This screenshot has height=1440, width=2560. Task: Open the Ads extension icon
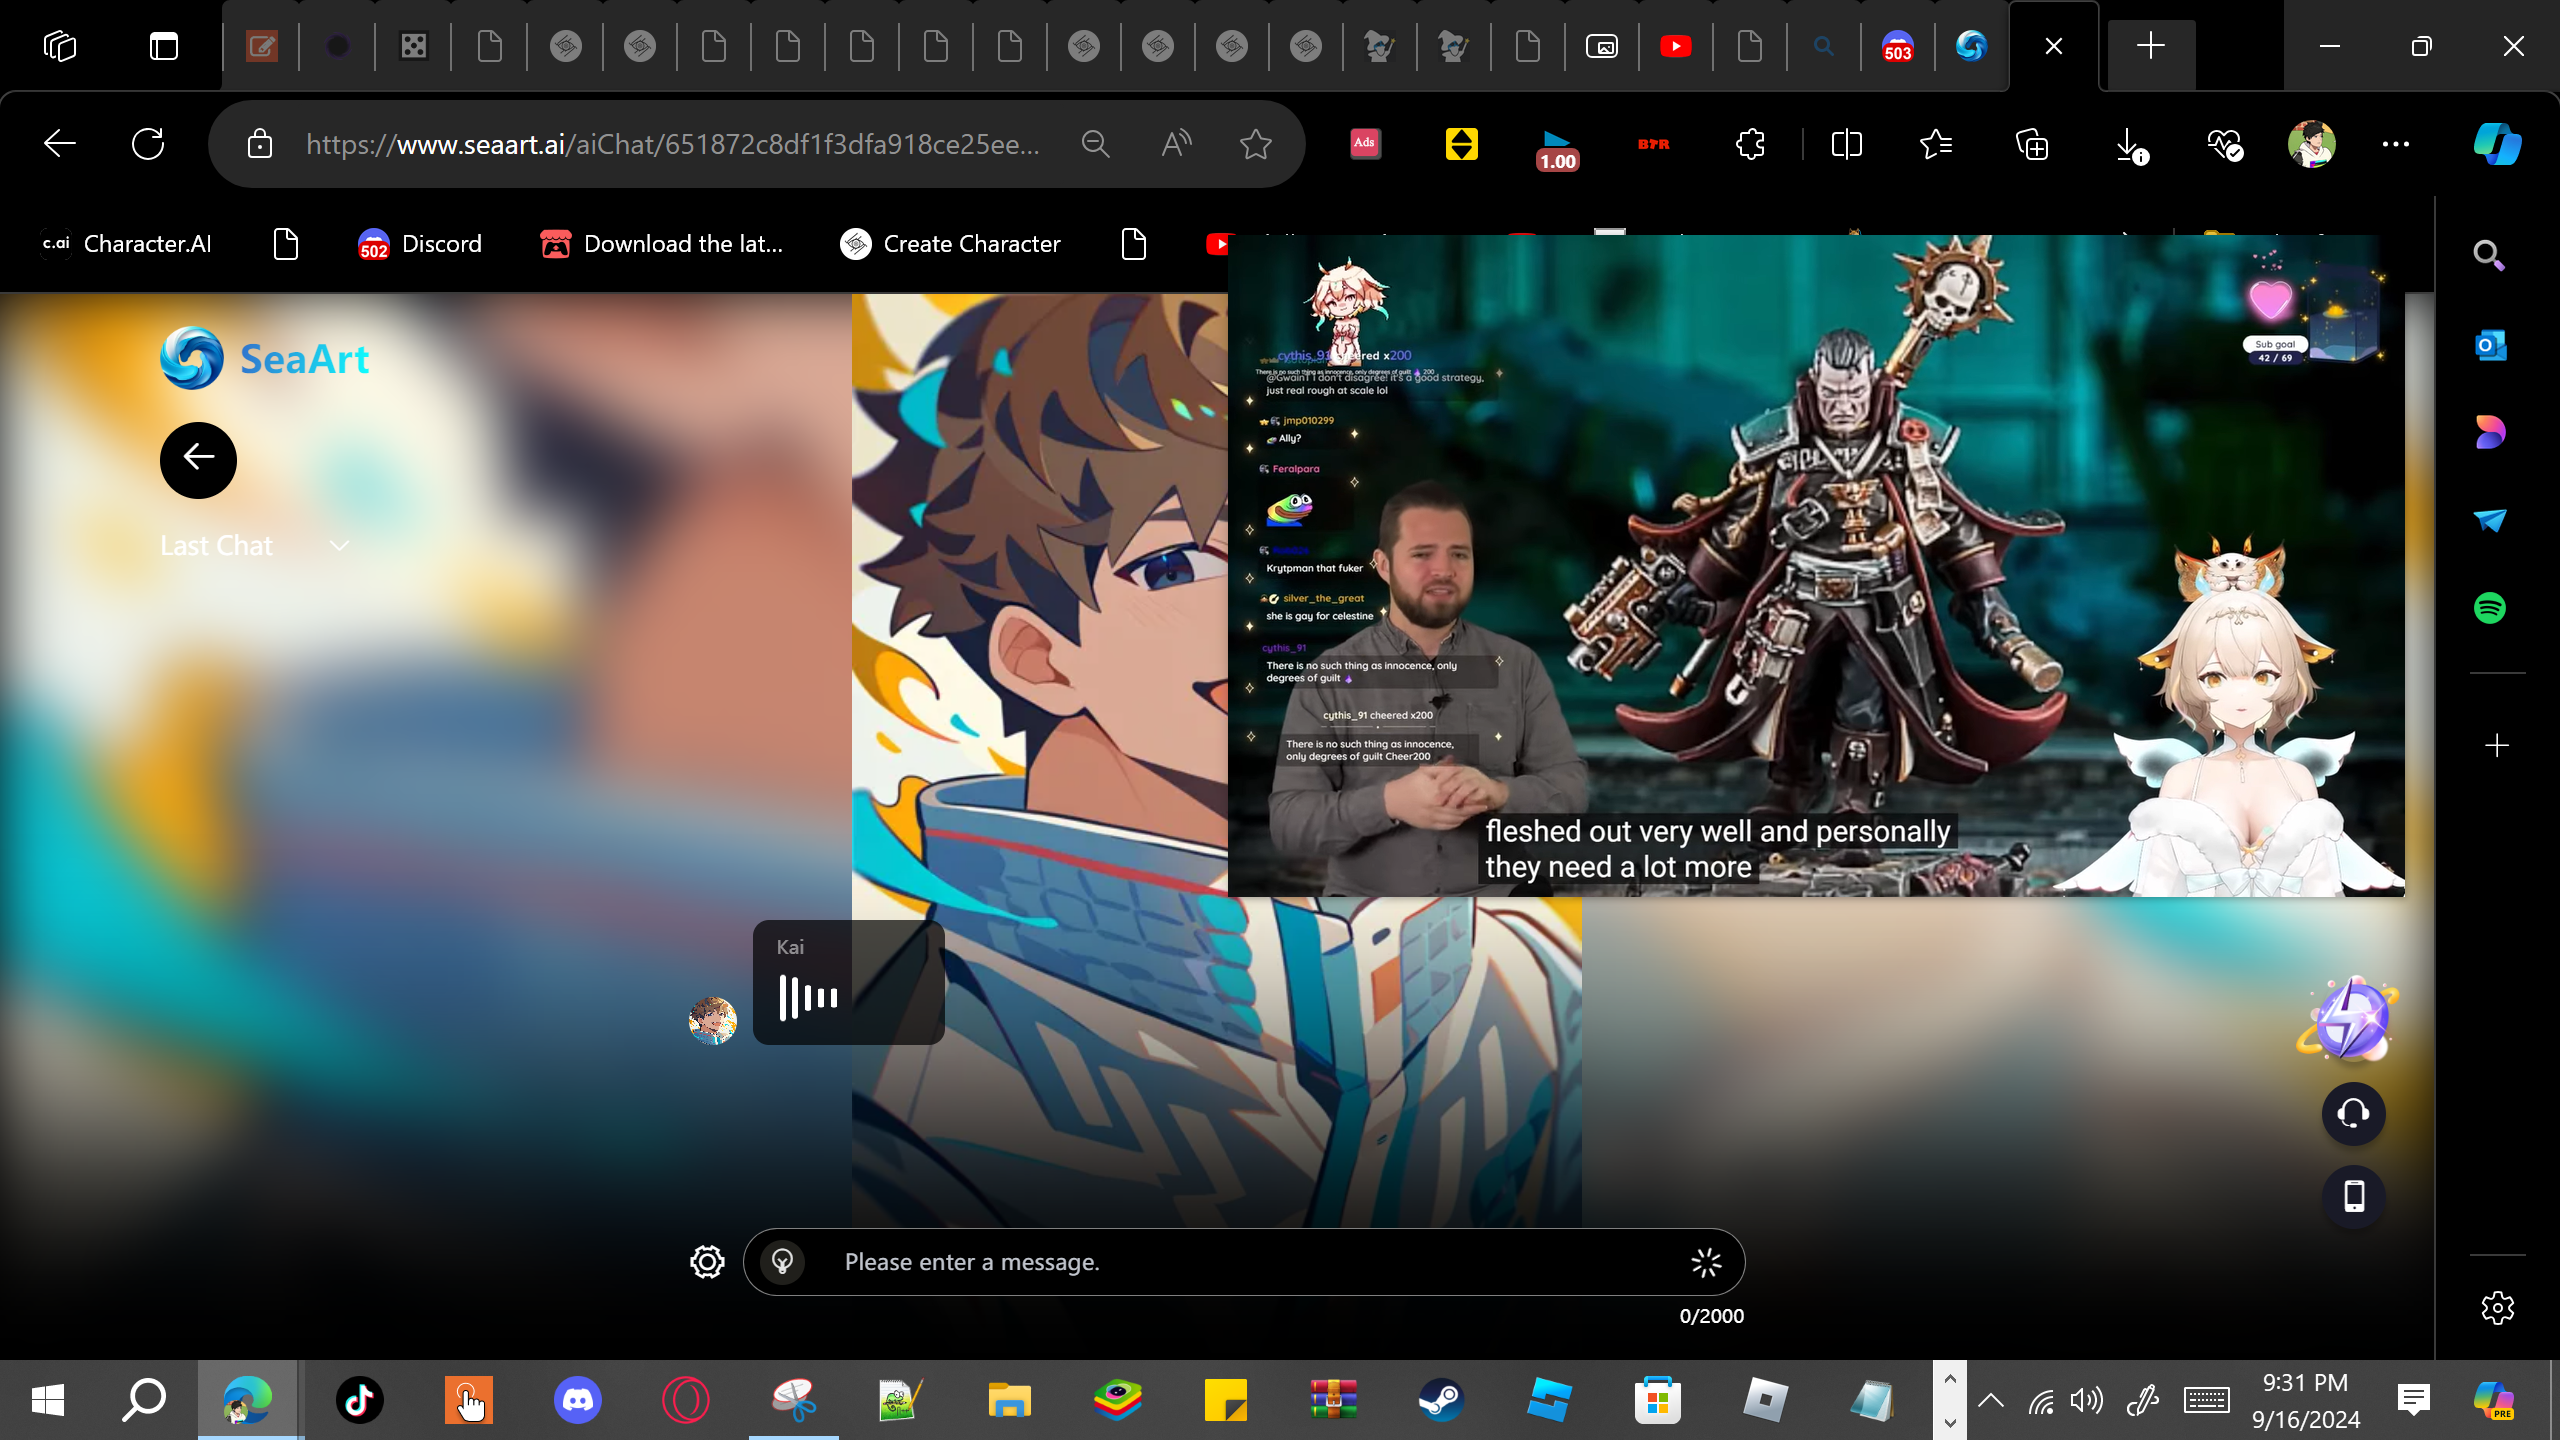click(x=1365, y=144)
